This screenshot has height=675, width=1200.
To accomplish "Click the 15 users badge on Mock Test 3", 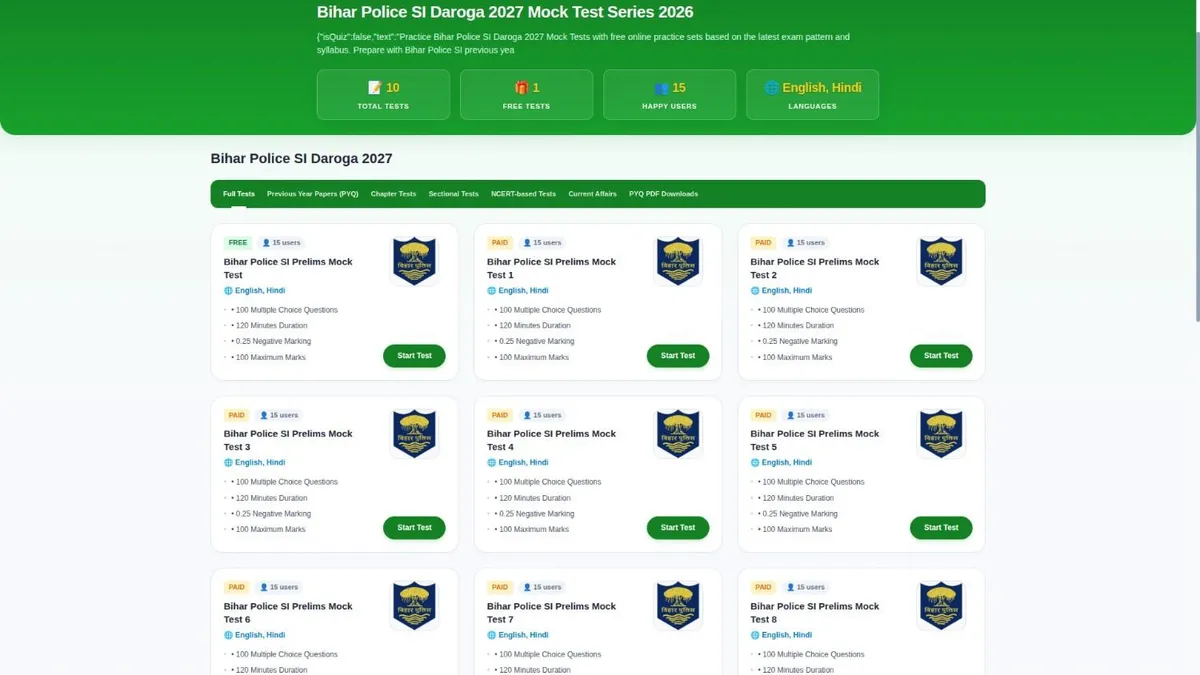I will click(280, 415).
